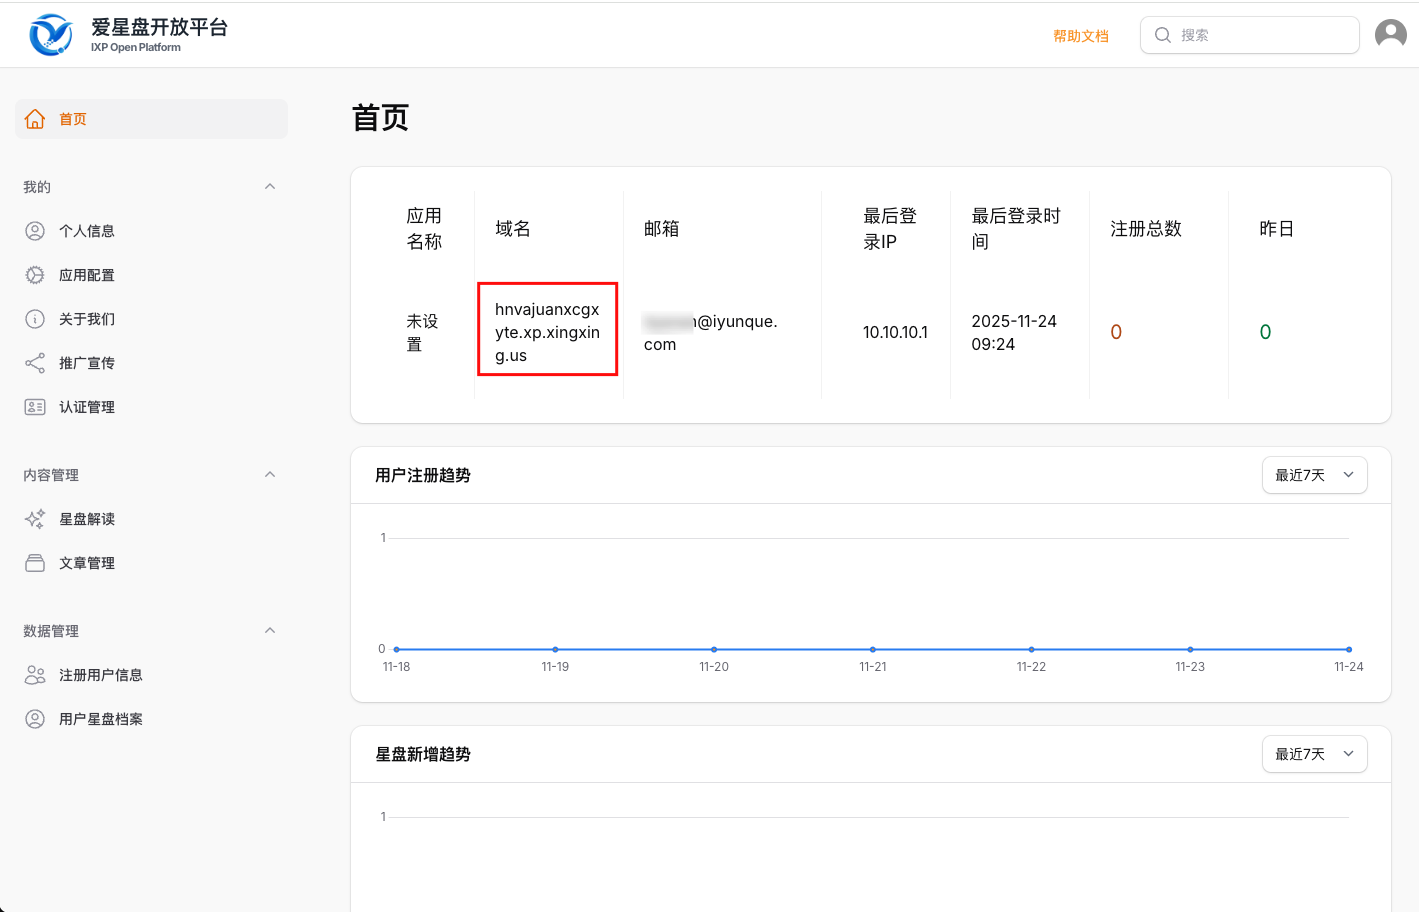Open 应用配置 via its gear icon

click(34, 274)
